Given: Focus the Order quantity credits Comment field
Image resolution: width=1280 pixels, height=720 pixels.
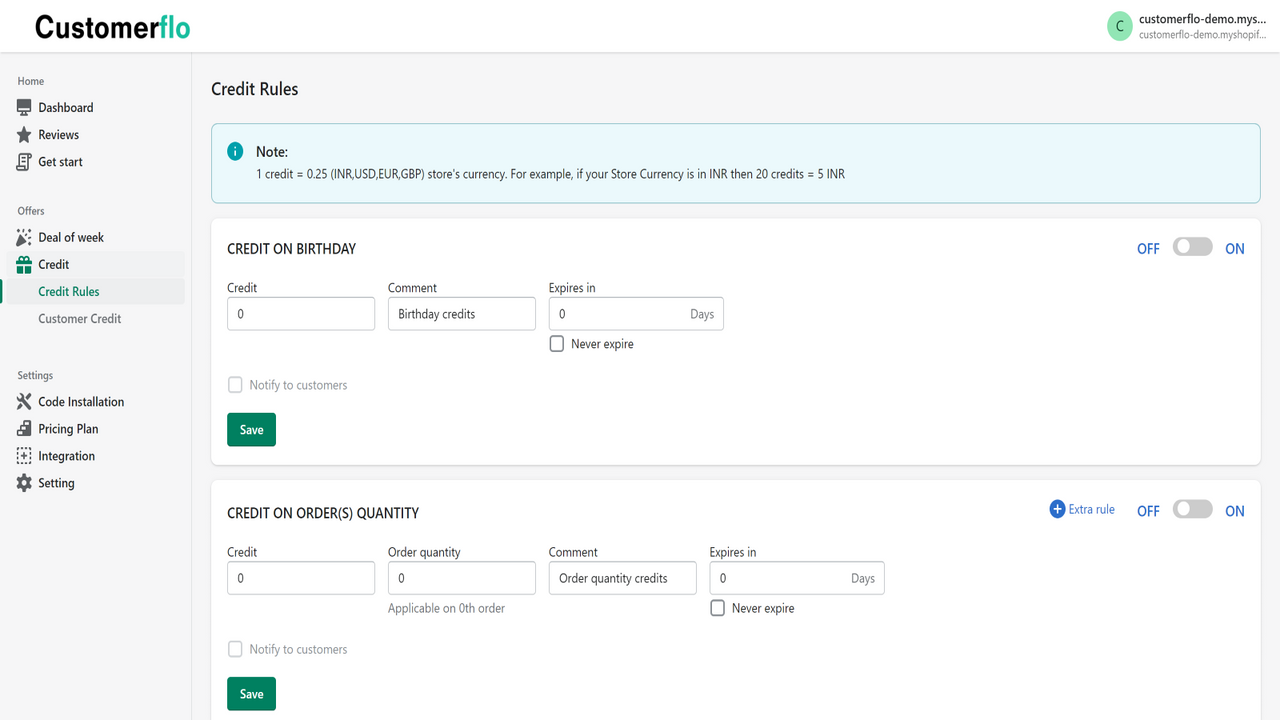Looking at the screenshot, I should tap(622, 577).
